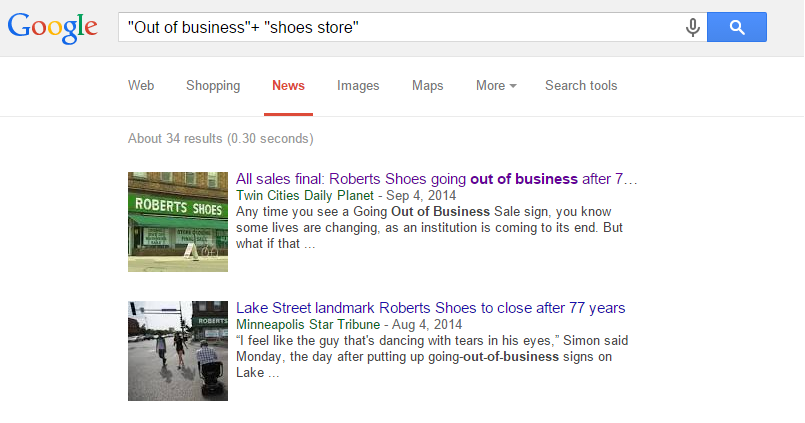Switch to the Web tab
The height and width of the screenshot is (423, 805).
click(141, 86)
